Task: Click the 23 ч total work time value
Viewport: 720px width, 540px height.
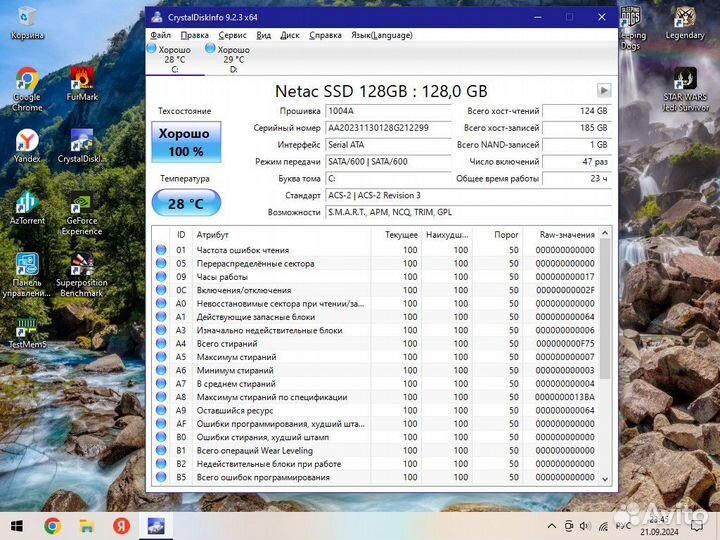Action: point(577,179)
